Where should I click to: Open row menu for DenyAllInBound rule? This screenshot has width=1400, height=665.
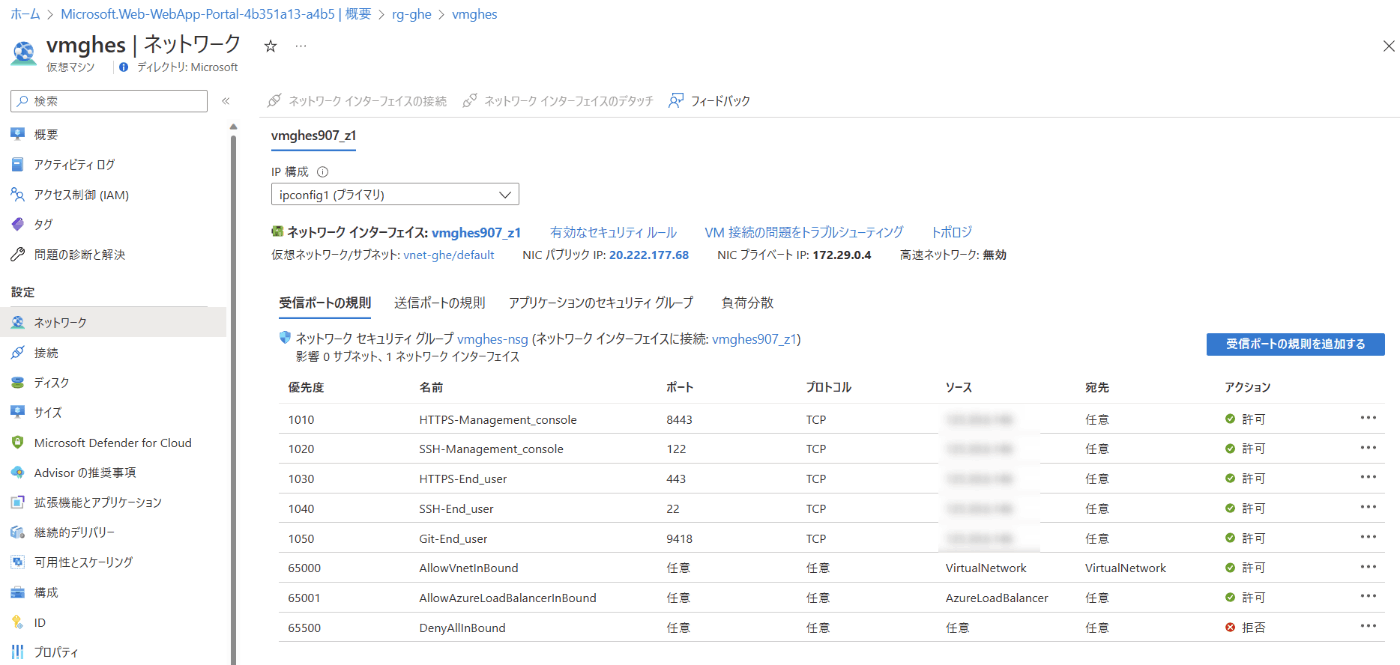(1368, 627)
